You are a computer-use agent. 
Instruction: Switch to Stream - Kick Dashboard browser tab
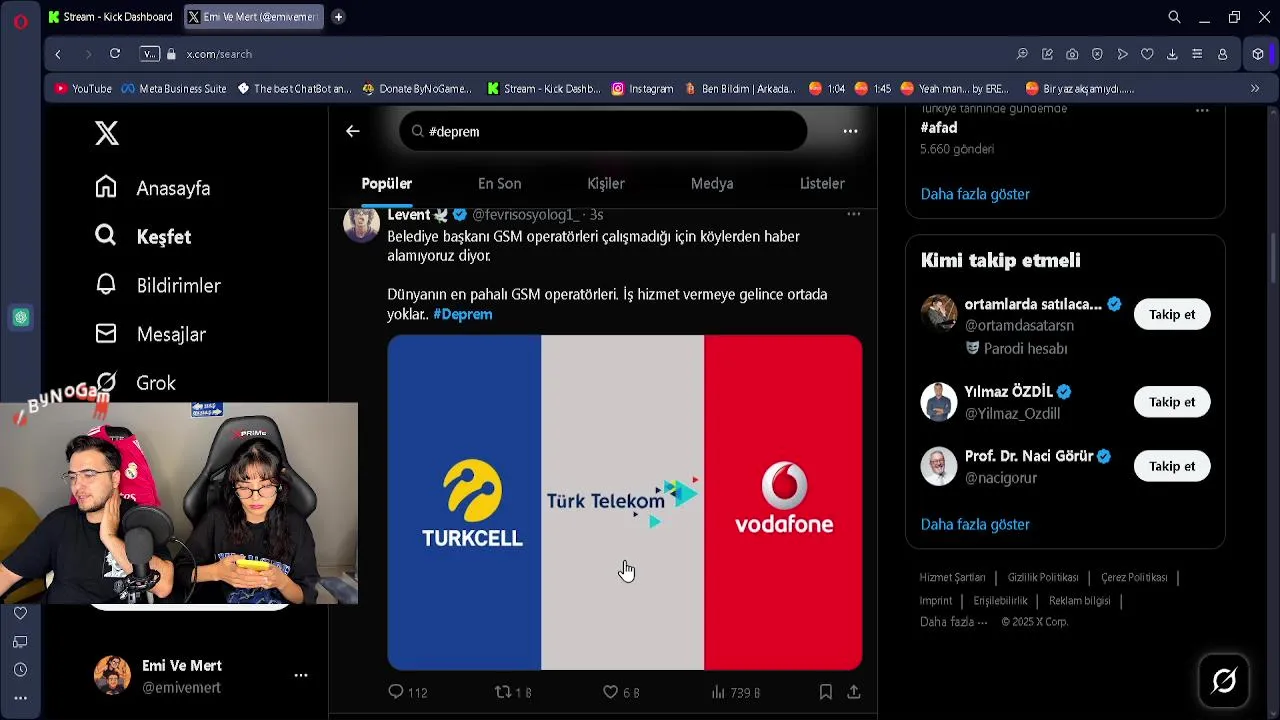pyautogui.click(x=110, y=17)
